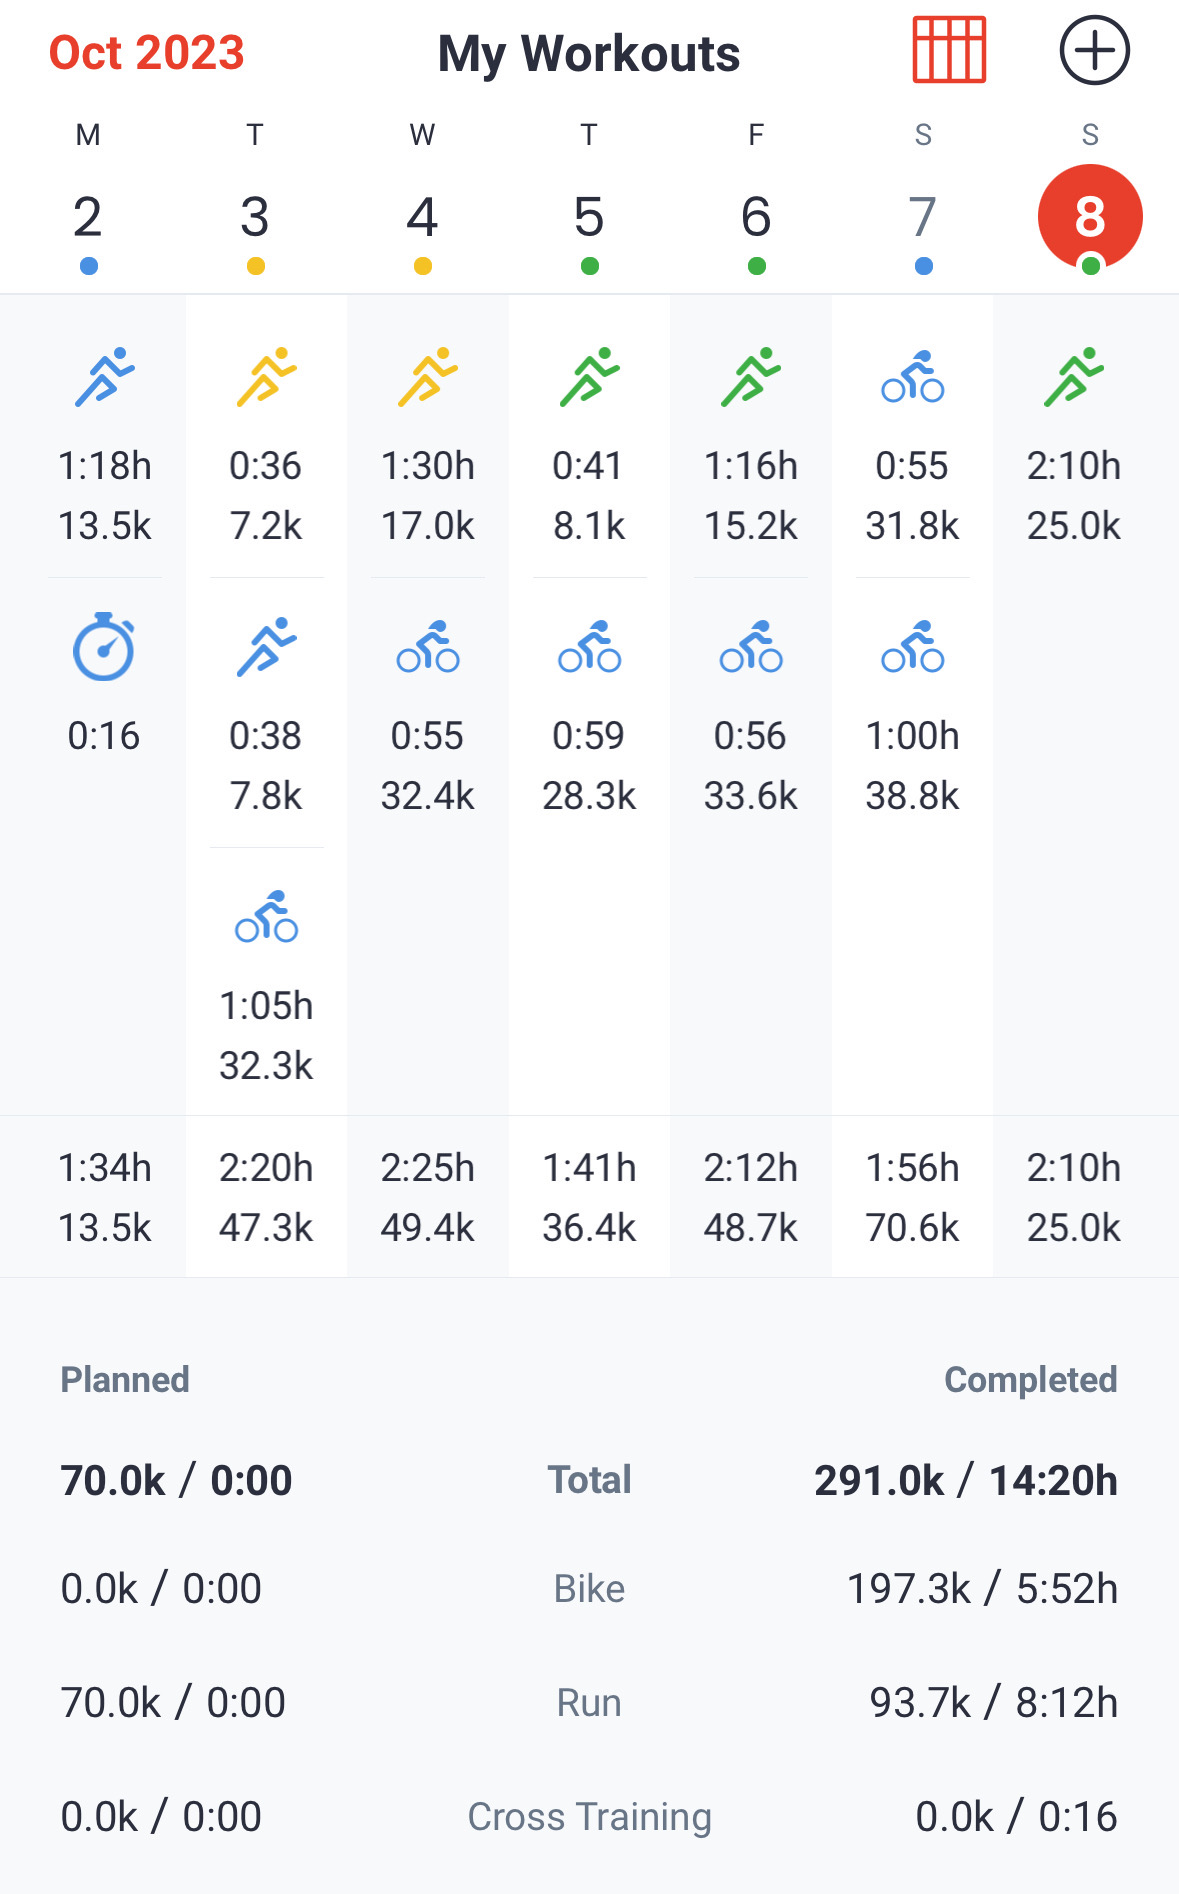Open the Oct 2023 month selector
This screenshot has height=1894, width=1179.
pyautogui.click(x=147, y=53)
